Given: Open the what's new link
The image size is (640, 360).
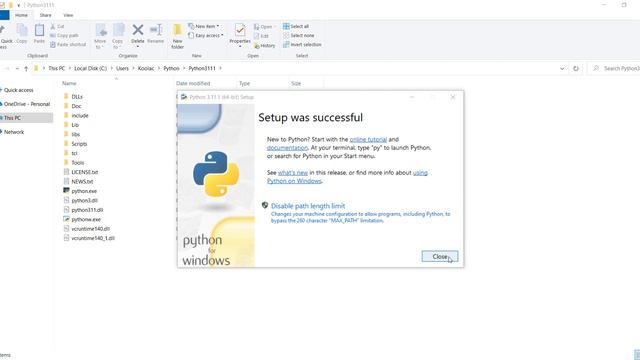Looking at the screenshot, I should (293, 173).
